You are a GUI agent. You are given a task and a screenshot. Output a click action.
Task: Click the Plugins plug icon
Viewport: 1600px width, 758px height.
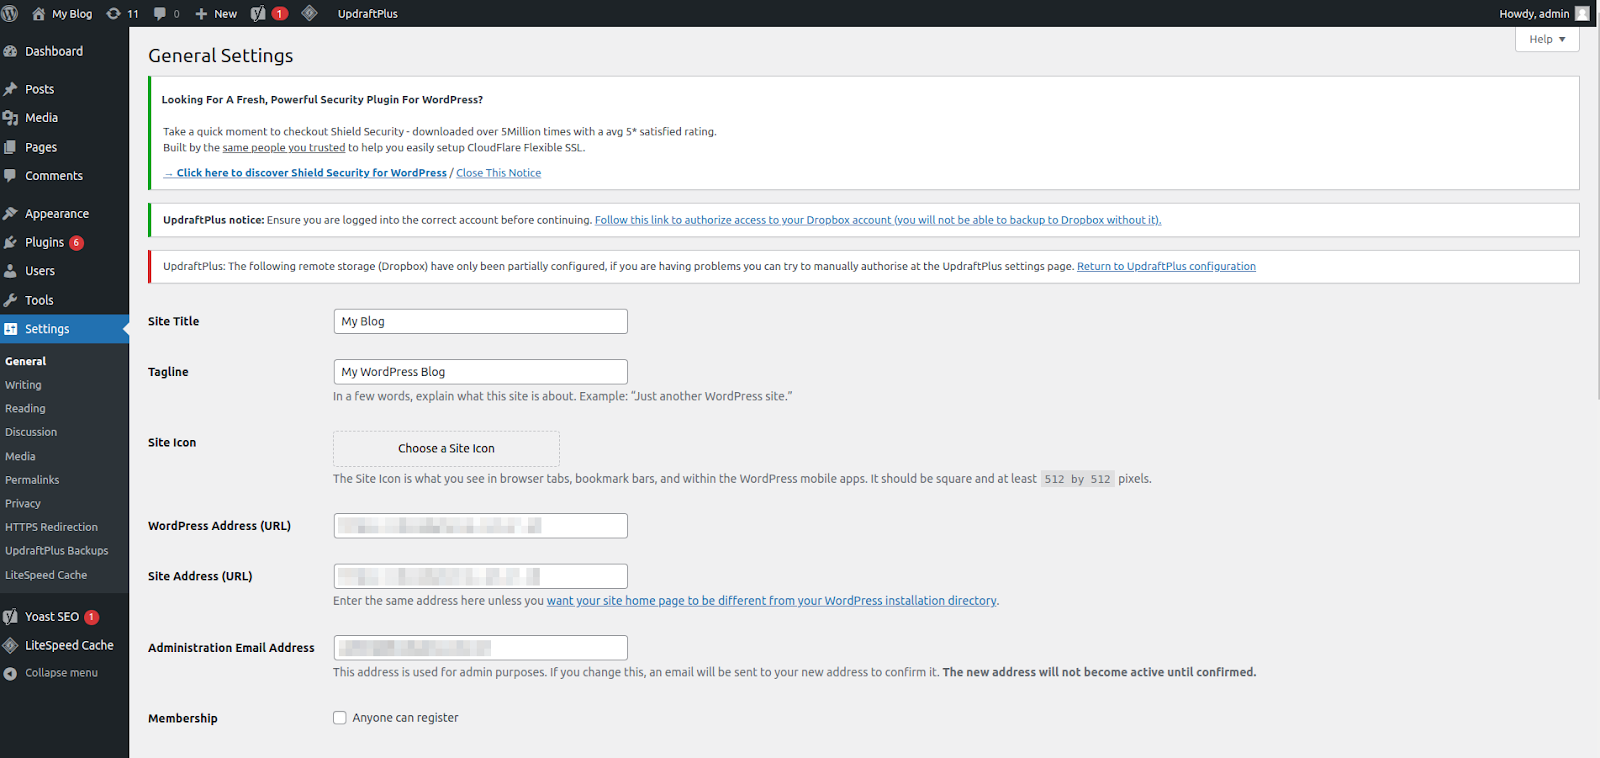click(x=10, y=242)
